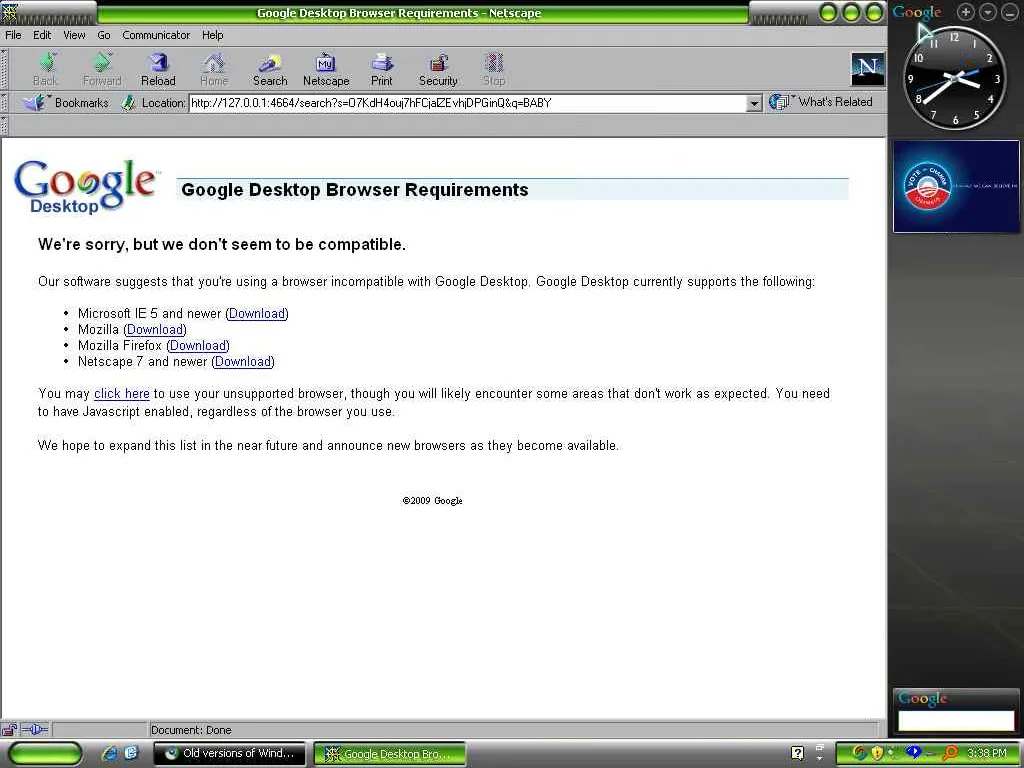The width and height of the screenshot is (1024, 768).
Task: Click the Stop toolbar button
Action: pos(494,70)
